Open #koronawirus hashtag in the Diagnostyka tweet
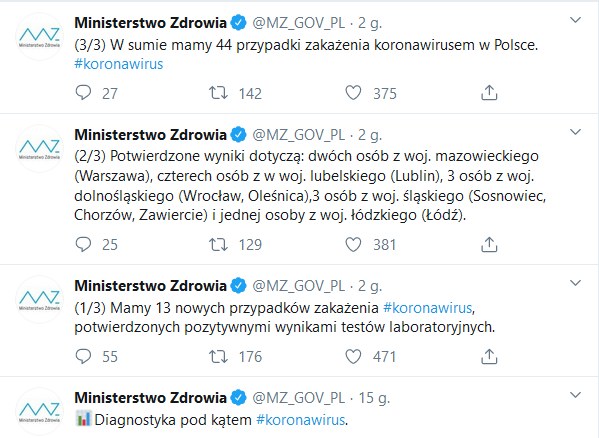Image resolution: width=599 pixels, height=438 pixels. 301,420
